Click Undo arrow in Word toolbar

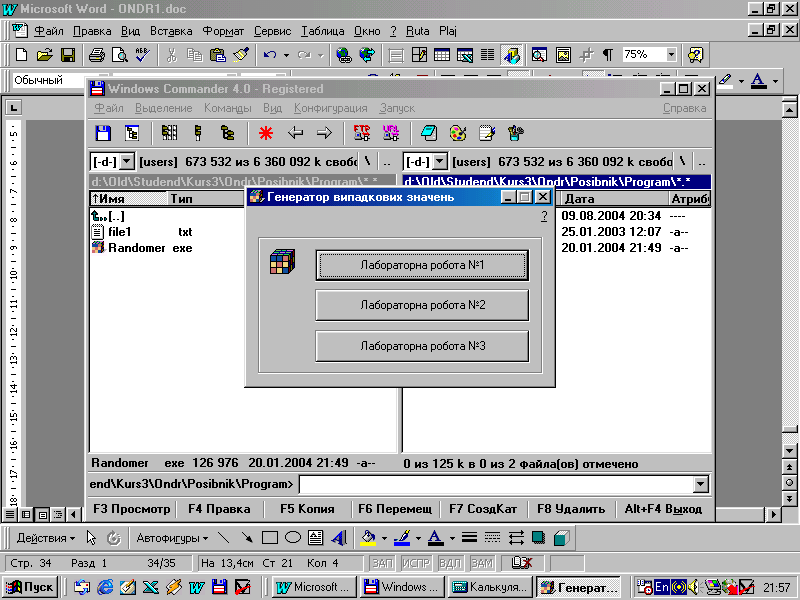(270, 55)
